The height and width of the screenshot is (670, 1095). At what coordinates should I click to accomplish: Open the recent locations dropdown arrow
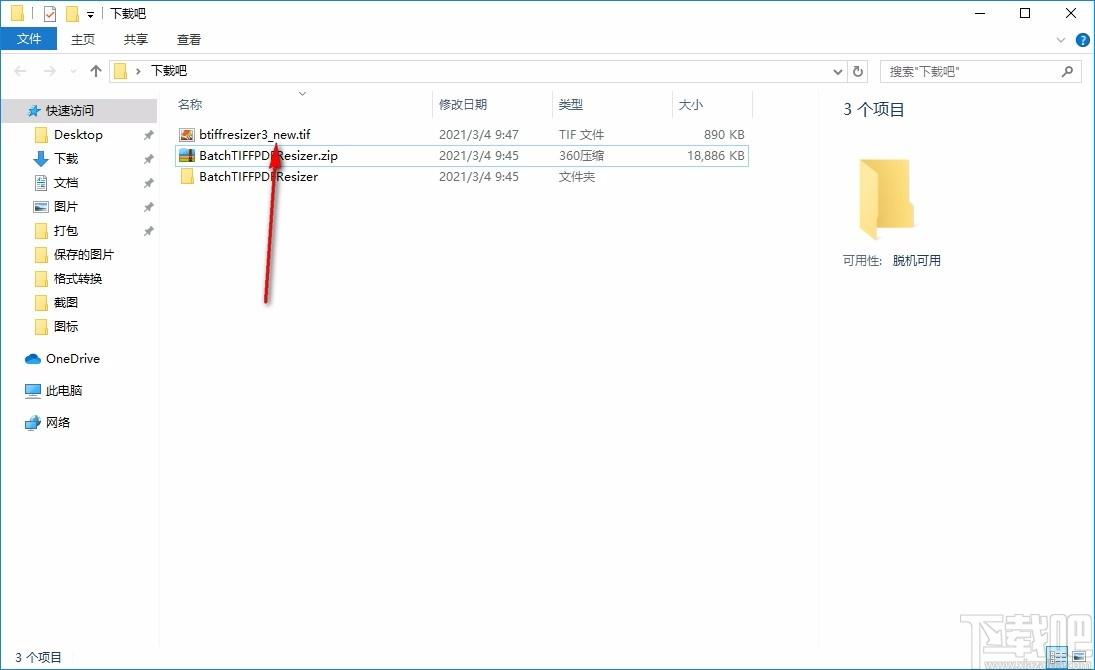point(73,71)
